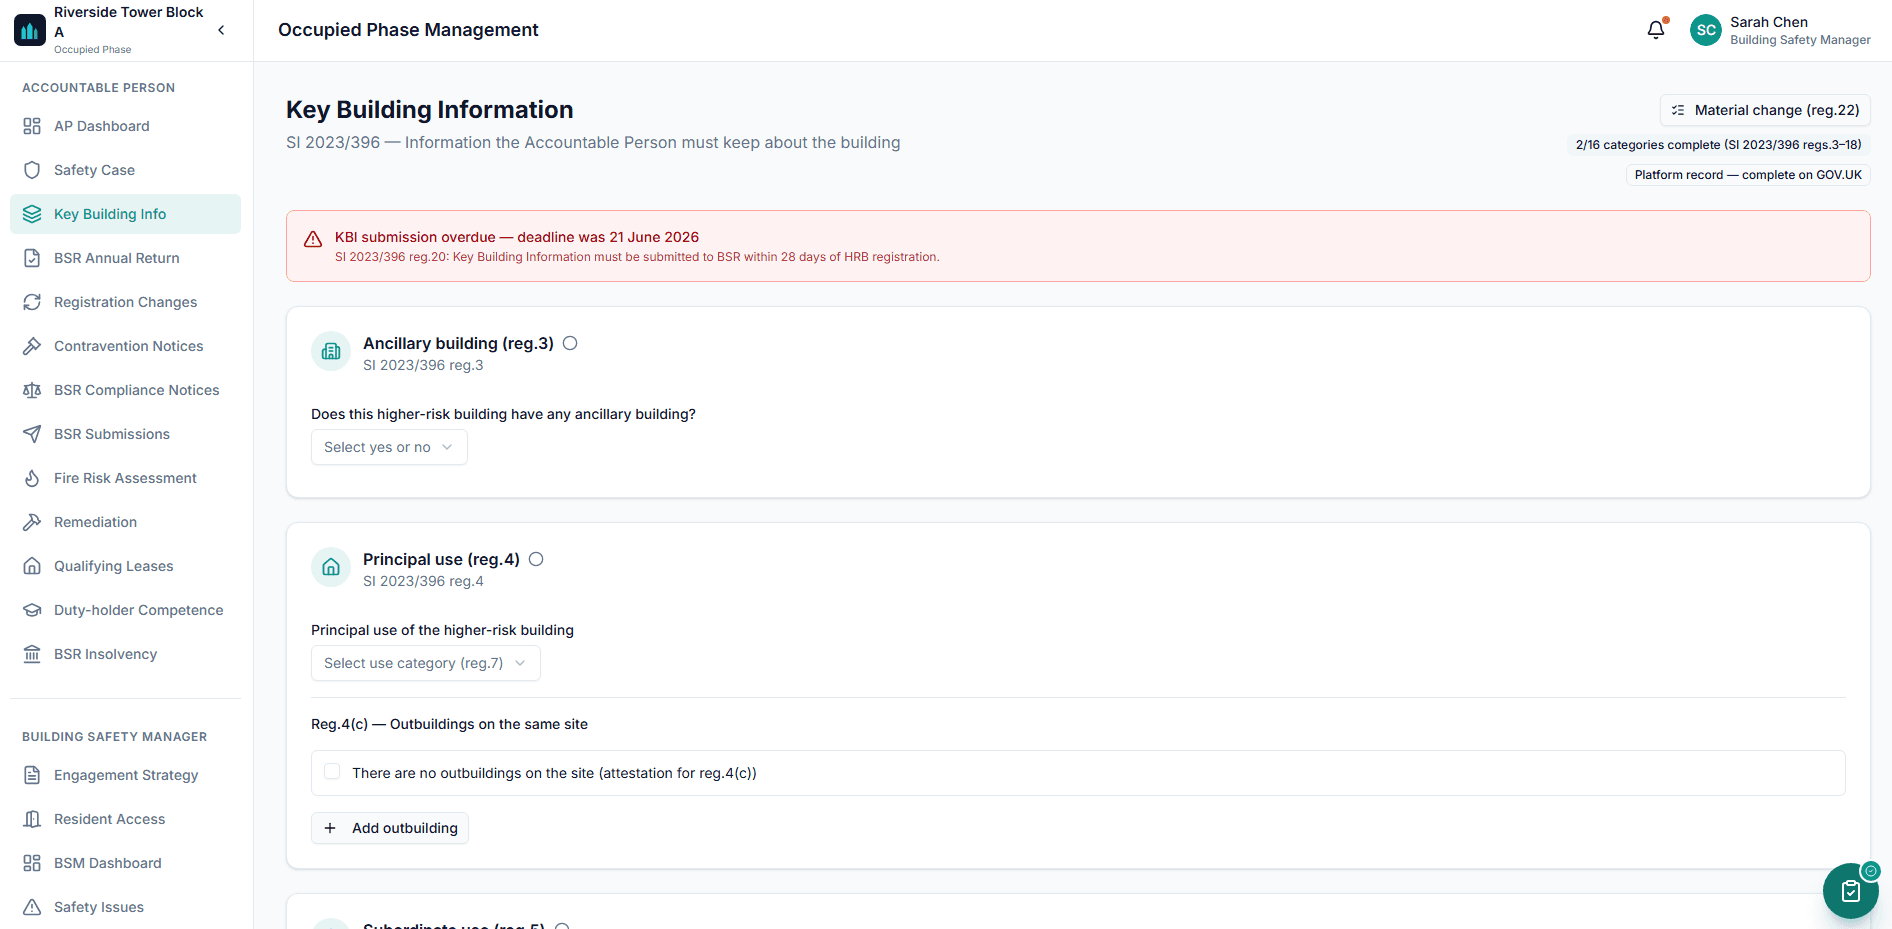Click the Remediation hammer icon
1892x929 pixels.
[32, 522]
